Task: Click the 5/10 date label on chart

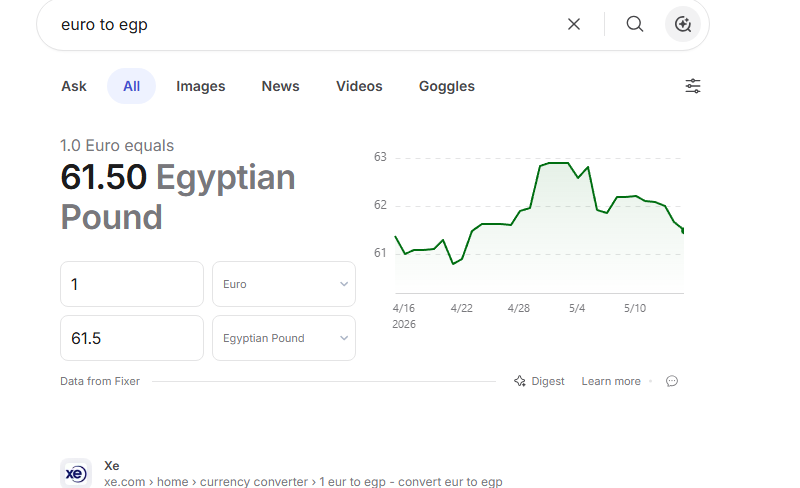Action: tap(635, 308)
